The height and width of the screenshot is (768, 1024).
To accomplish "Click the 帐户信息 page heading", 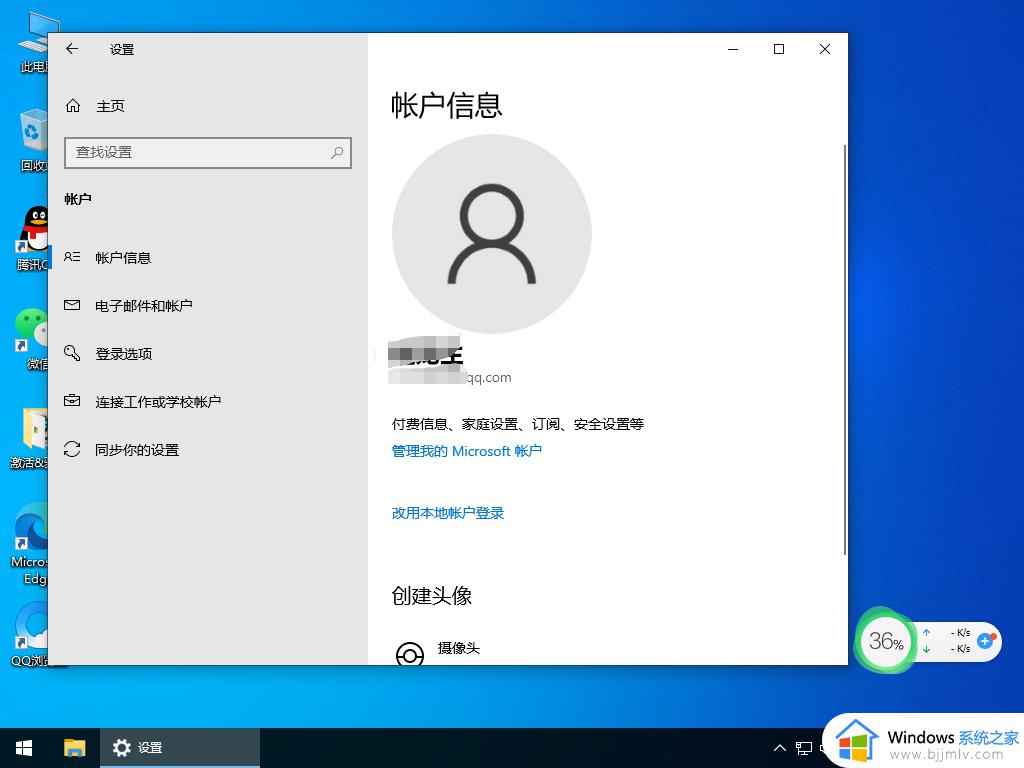I will tap(447, 105).
